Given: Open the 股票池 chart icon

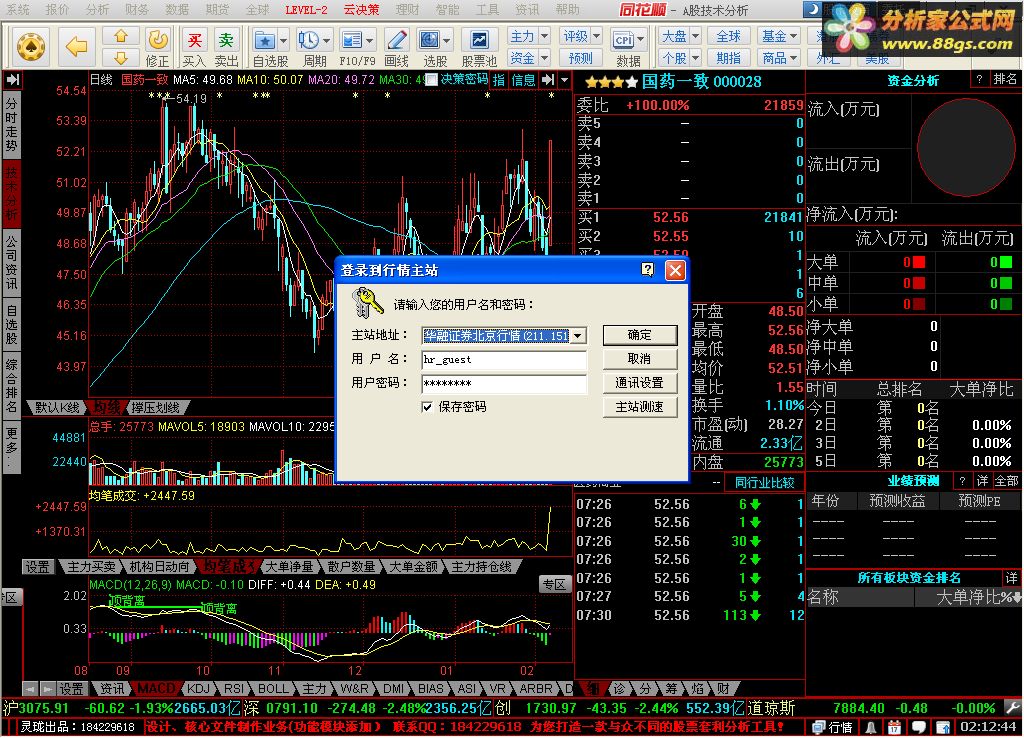Looking at the screenshot, I should tap(479, 40).
